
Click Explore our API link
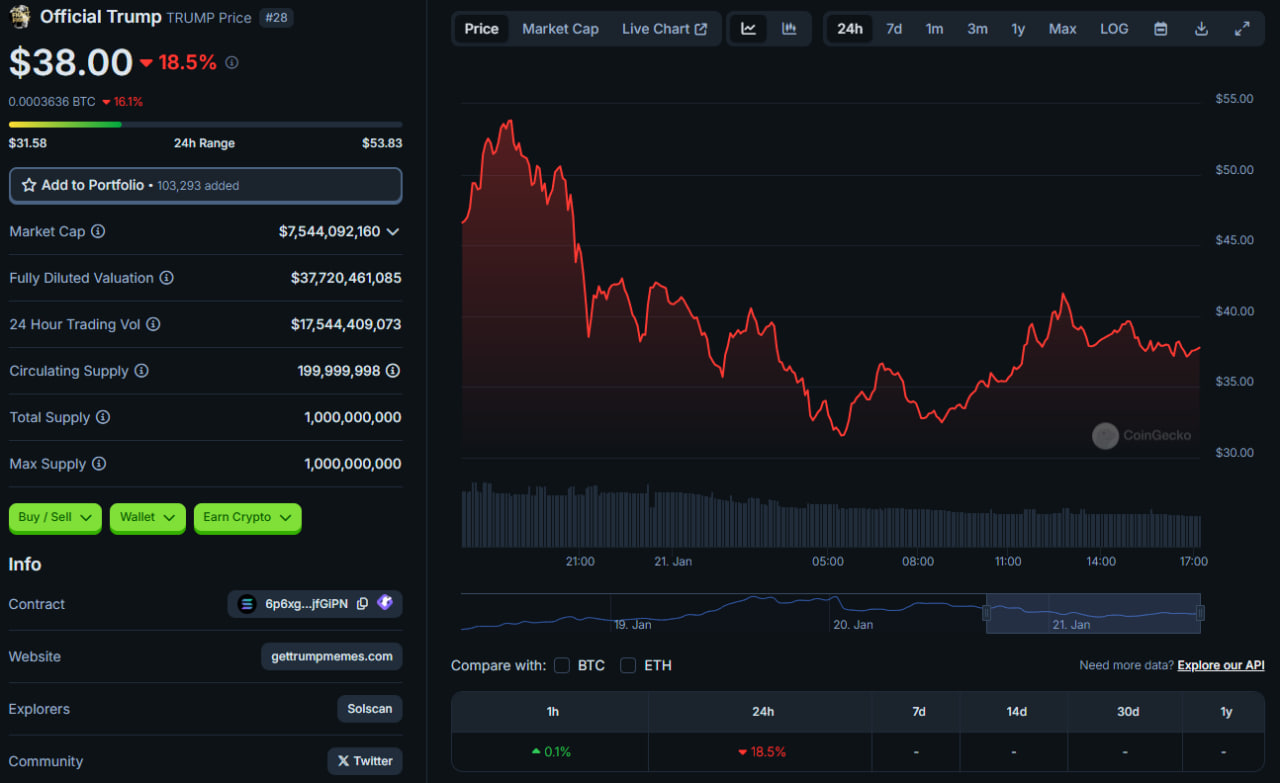click(1221, 665)
